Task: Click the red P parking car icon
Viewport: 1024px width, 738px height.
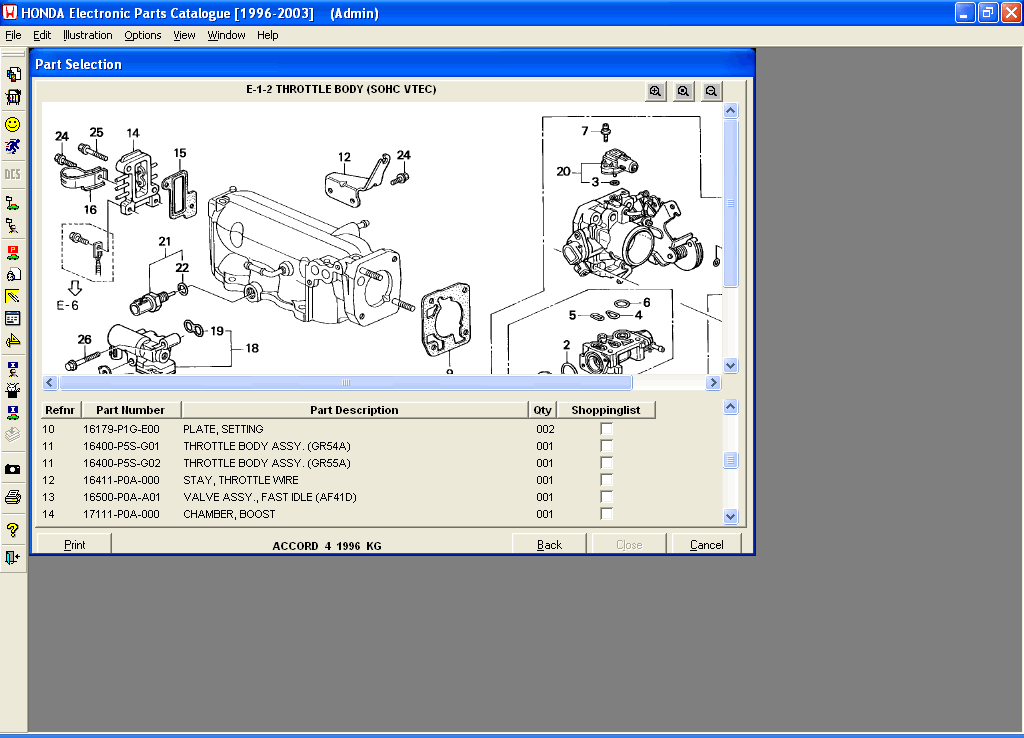Action: point(13,252)
